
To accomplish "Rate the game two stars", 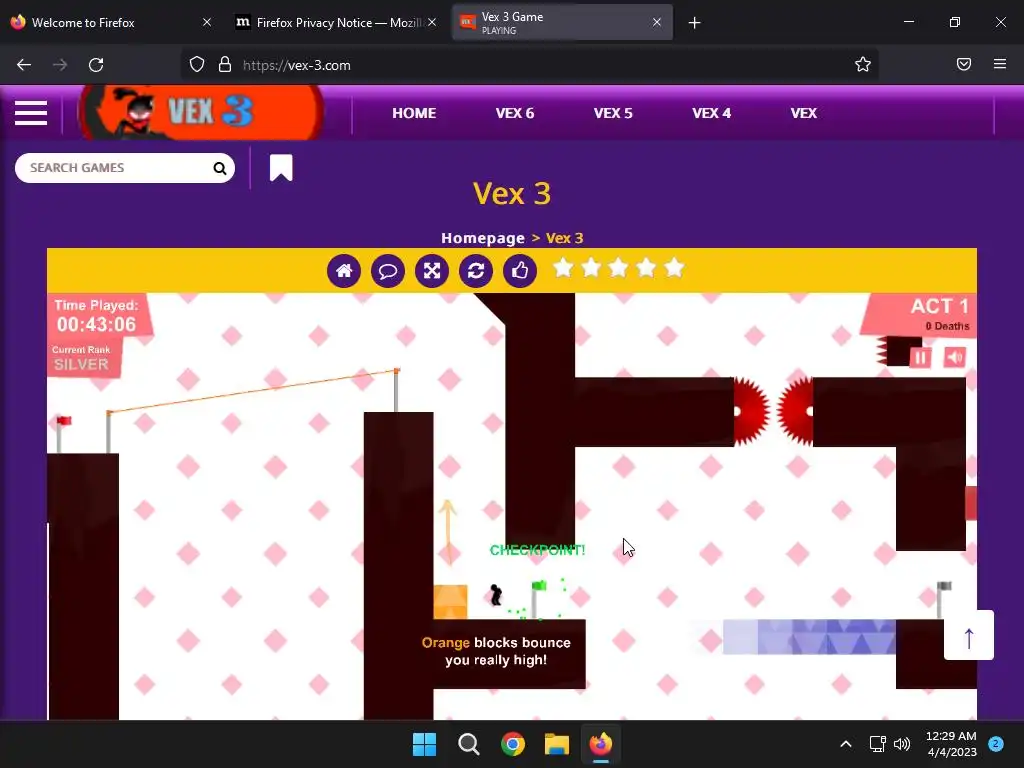I will pos(591,268).
